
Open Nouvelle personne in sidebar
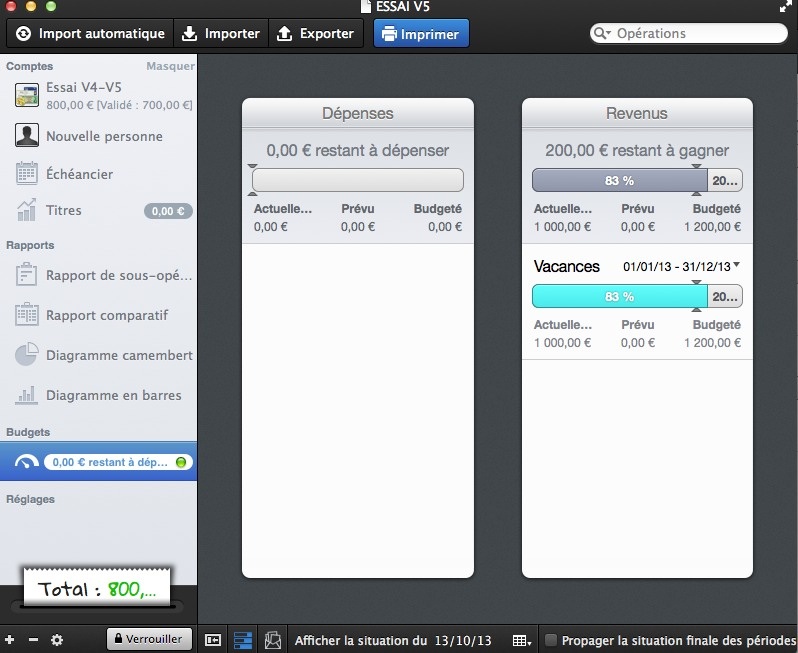point(99,136)
